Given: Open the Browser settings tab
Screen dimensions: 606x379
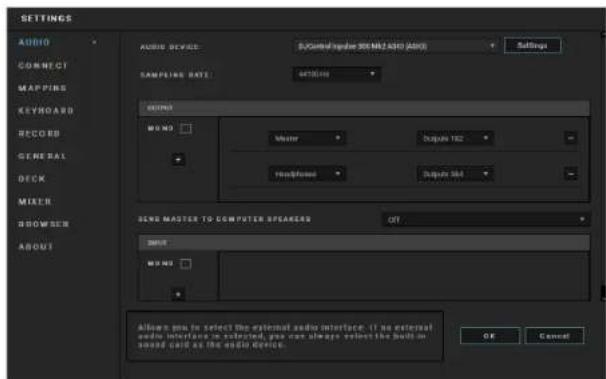Looking at the screenshot, I should (x=43, y=224).
